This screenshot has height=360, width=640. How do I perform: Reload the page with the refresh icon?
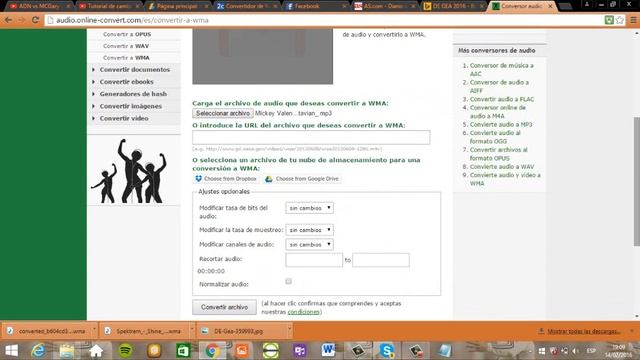tap(36, 20)
